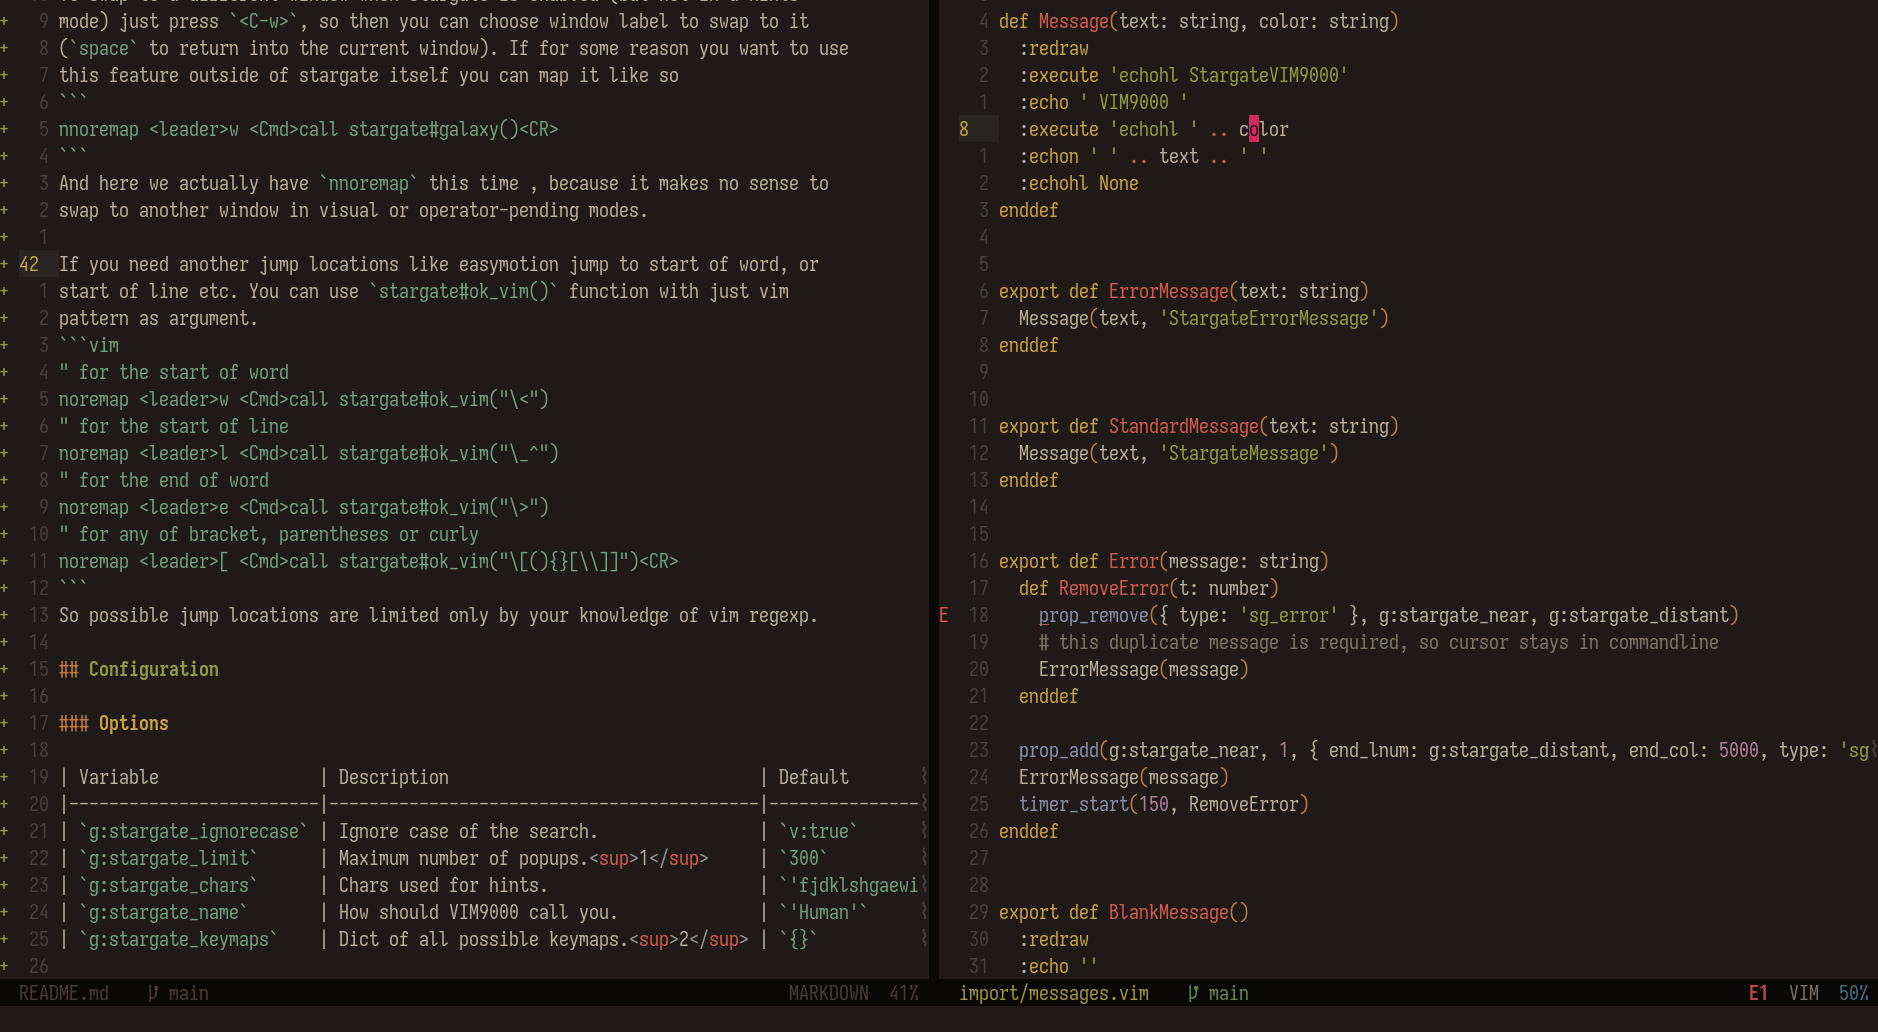Click 'So possible jump locations' sentence
1878x1032 pixels.
click(439, 615)
